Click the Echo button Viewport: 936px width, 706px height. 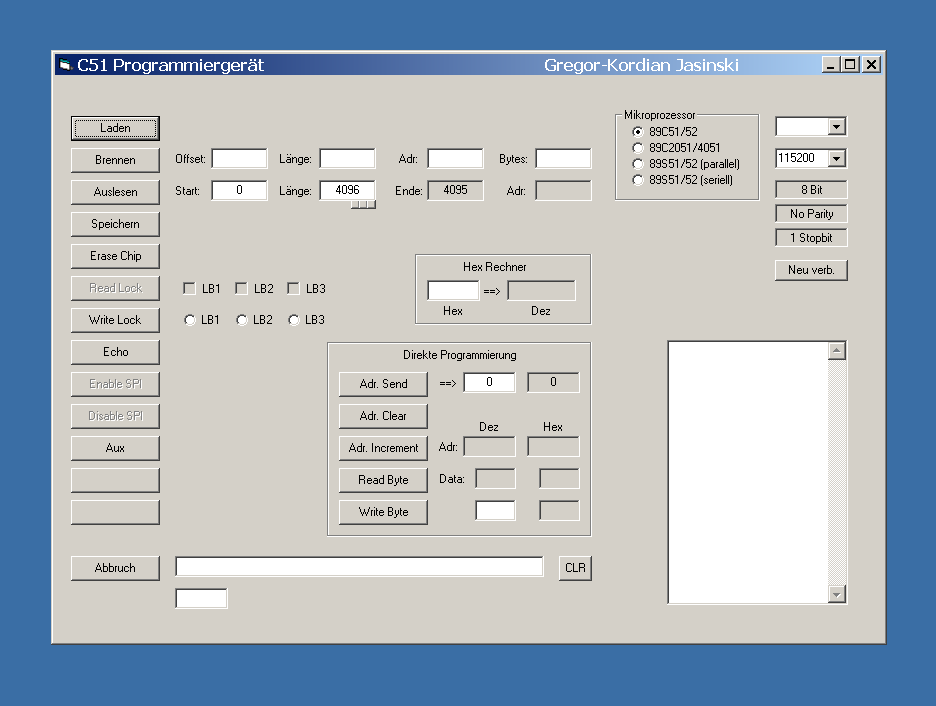[115, 352]
